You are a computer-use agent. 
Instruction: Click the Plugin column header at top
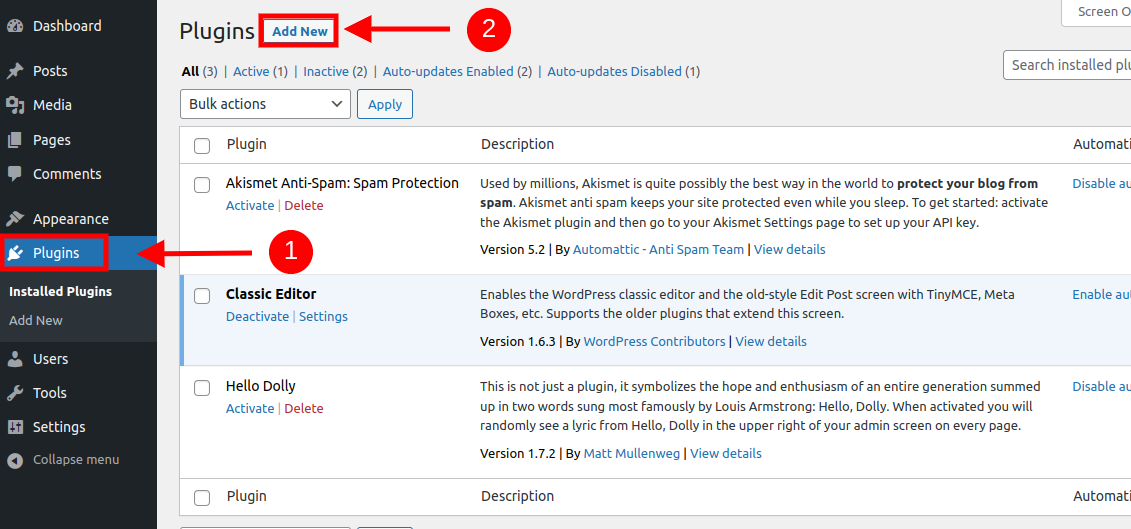pos(247,144)
